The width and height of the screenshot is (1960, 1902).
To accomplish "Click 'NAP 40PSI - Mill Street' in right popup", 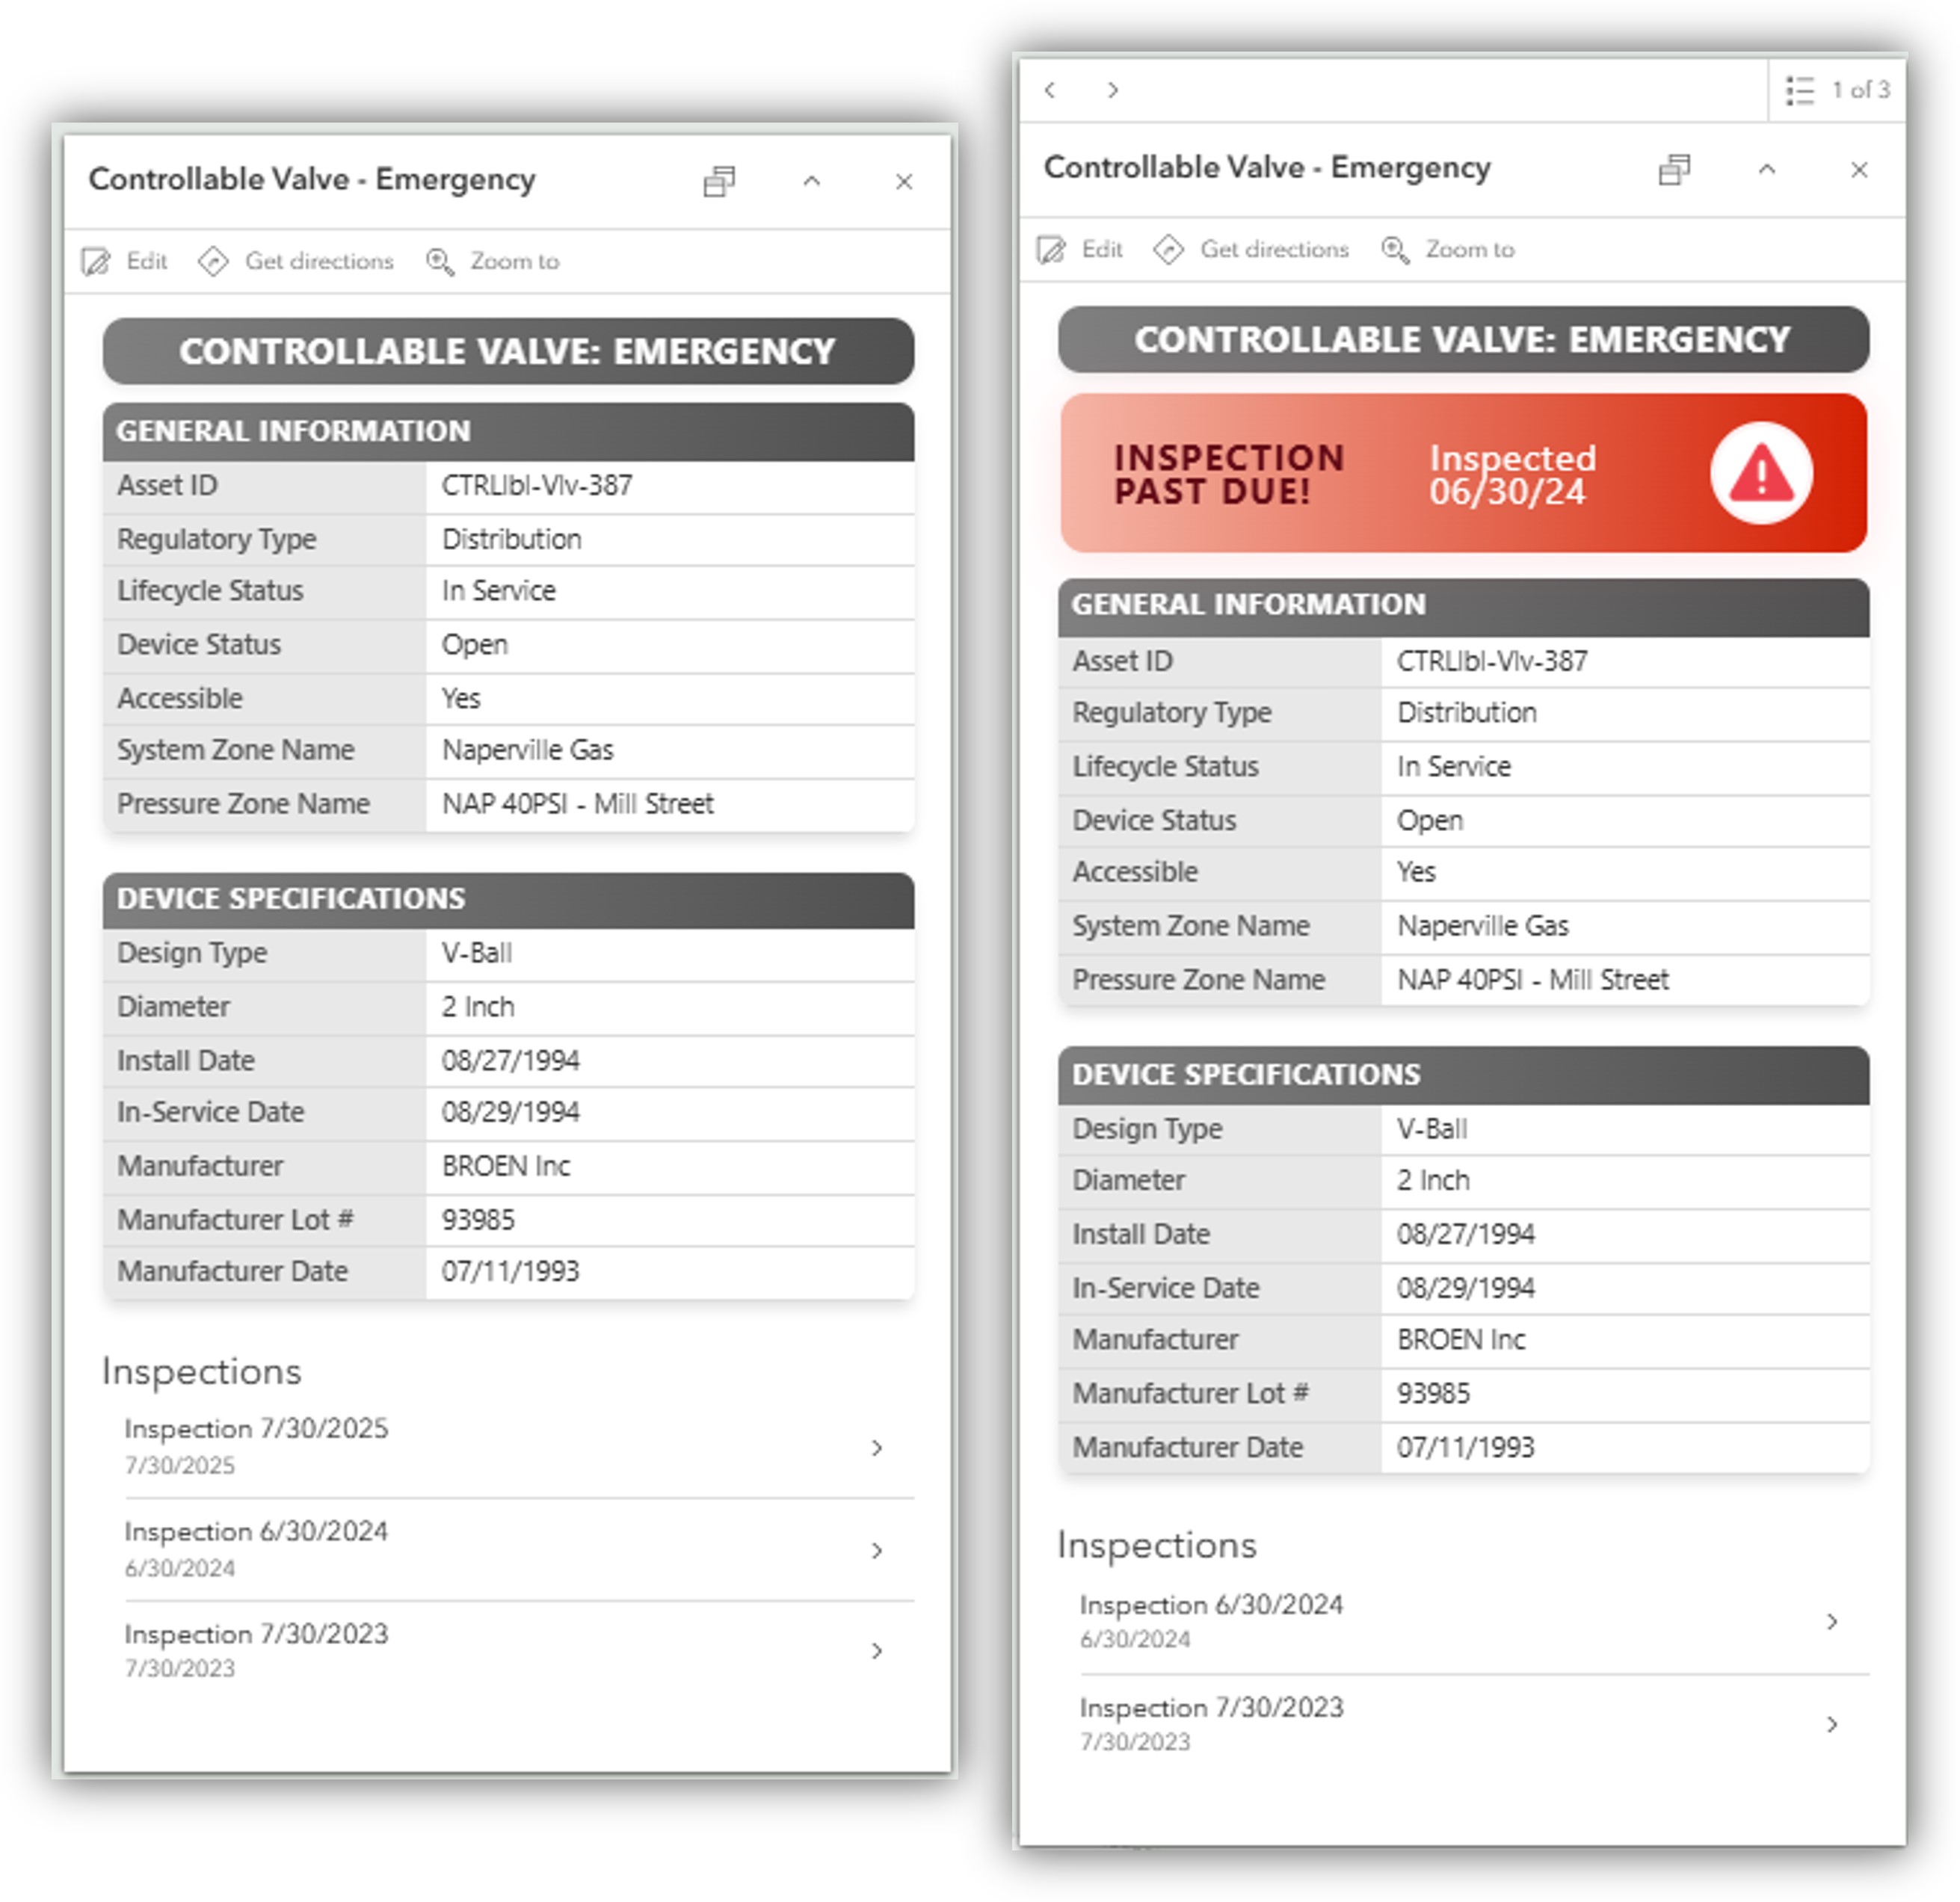I will pyautogui.click(x=1532, y=980).
